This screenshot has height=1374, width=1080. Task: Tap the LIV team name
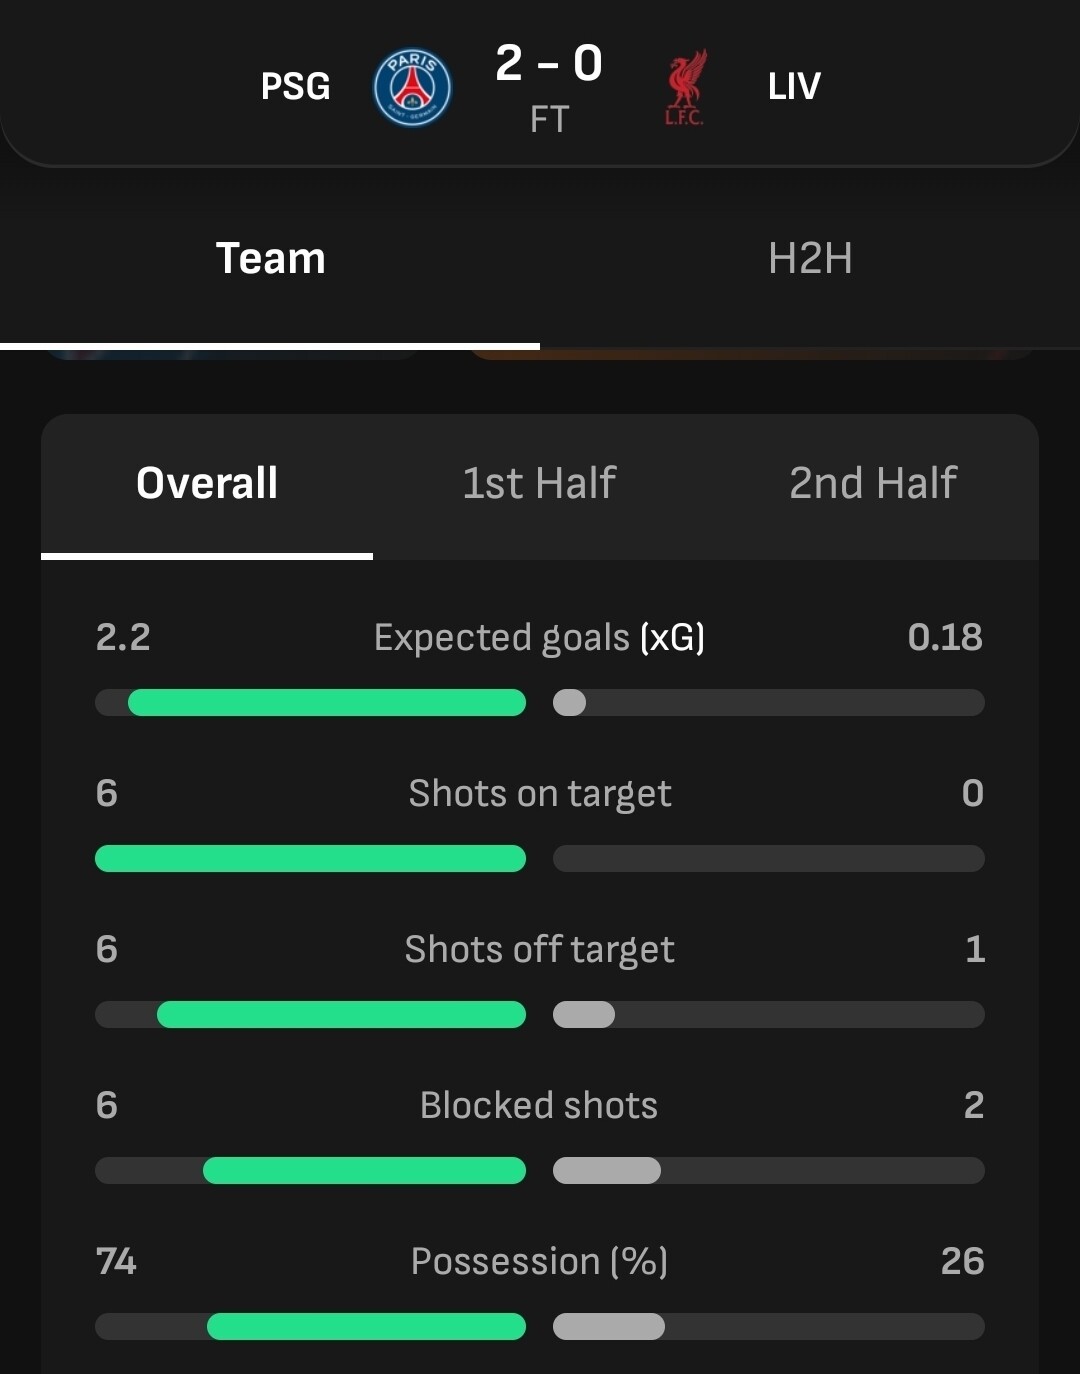coord(794,87)
